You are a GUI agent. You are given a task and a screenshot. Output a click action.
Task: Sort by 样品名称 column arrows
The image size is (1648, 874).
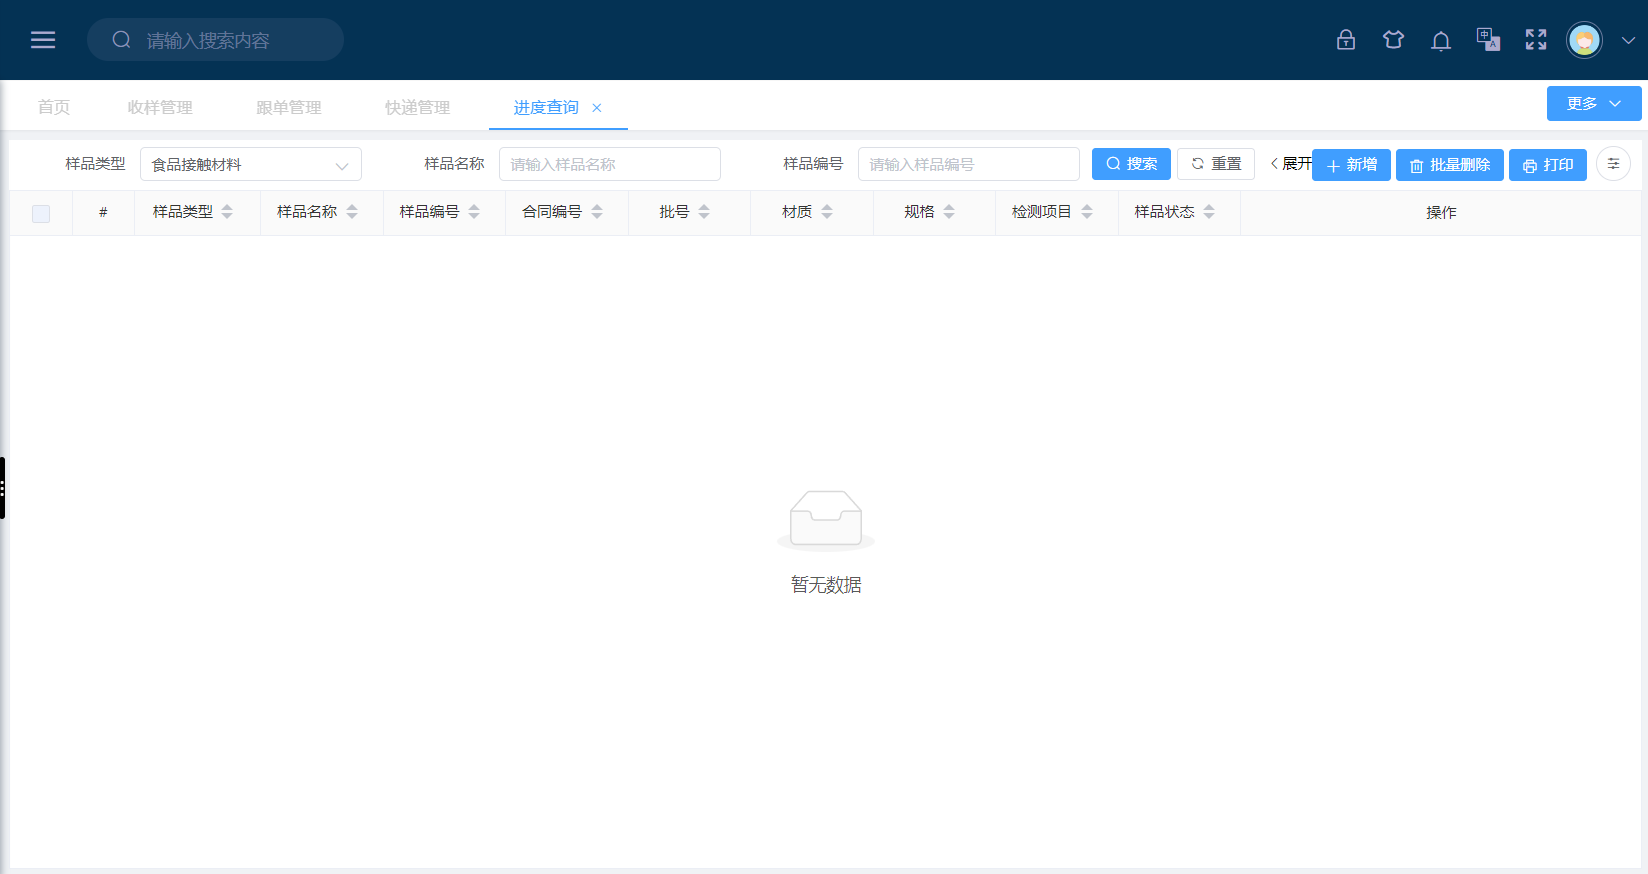352,212
